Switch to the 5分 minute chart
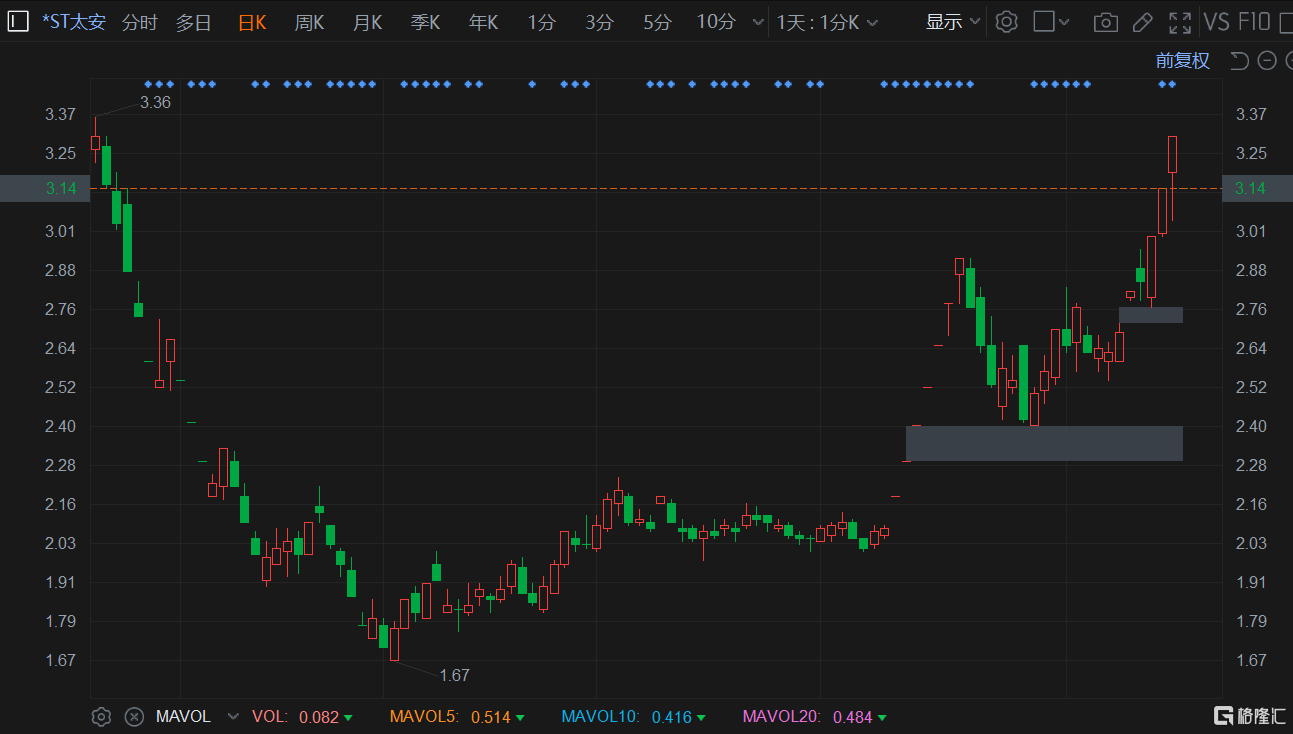This screenshot has width=1293, height=734. (657, 22)
